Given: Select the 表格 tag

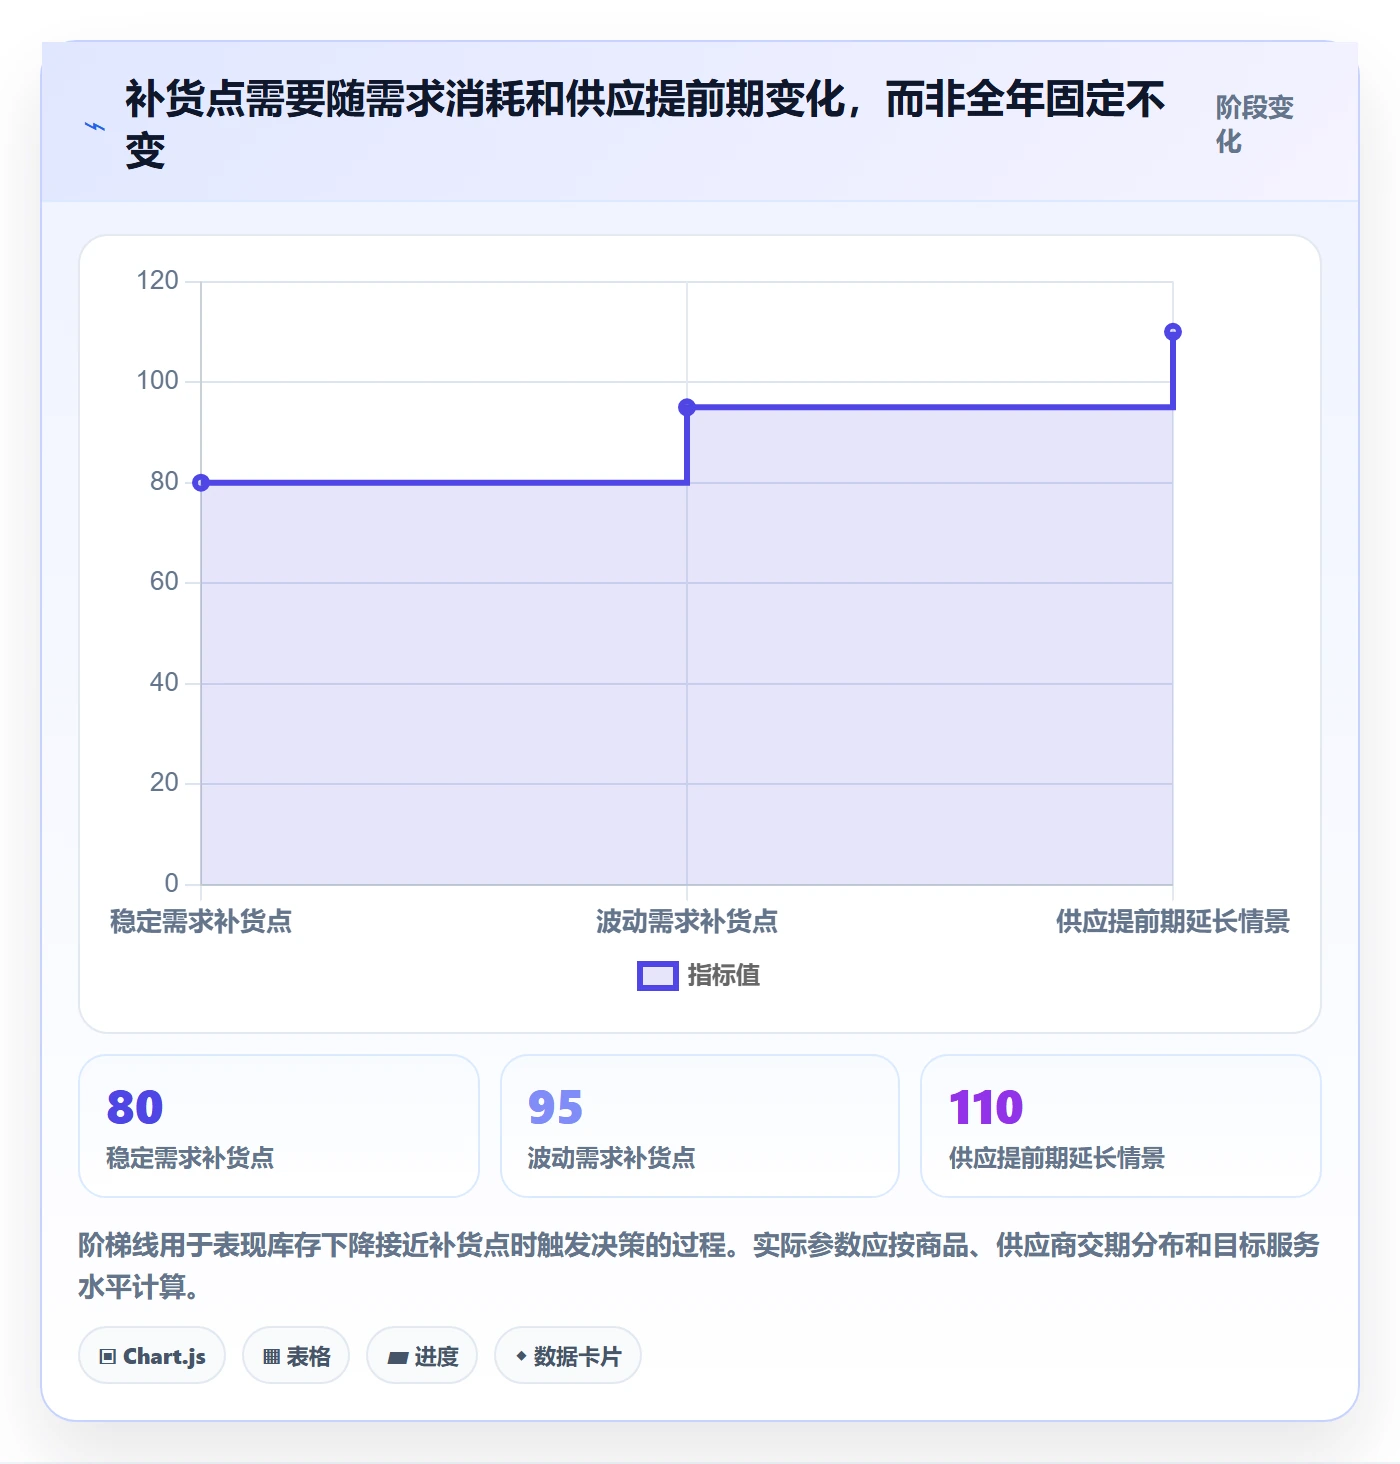Looking at the screenshot, I should tap(296, 1356).
